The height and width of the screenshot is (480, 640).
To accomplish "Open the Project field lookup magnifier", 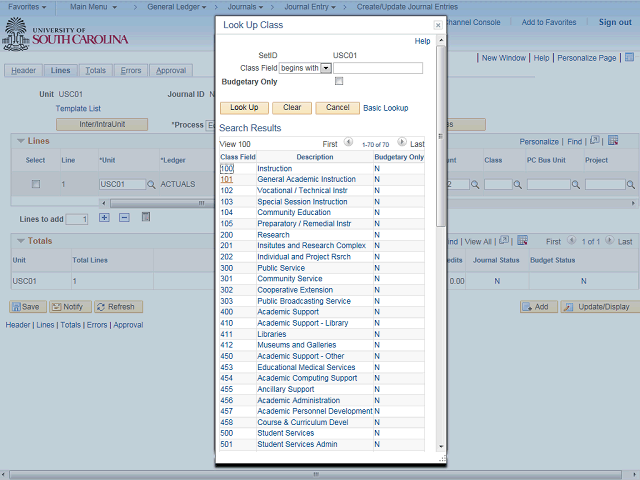I will coord(631,184).
